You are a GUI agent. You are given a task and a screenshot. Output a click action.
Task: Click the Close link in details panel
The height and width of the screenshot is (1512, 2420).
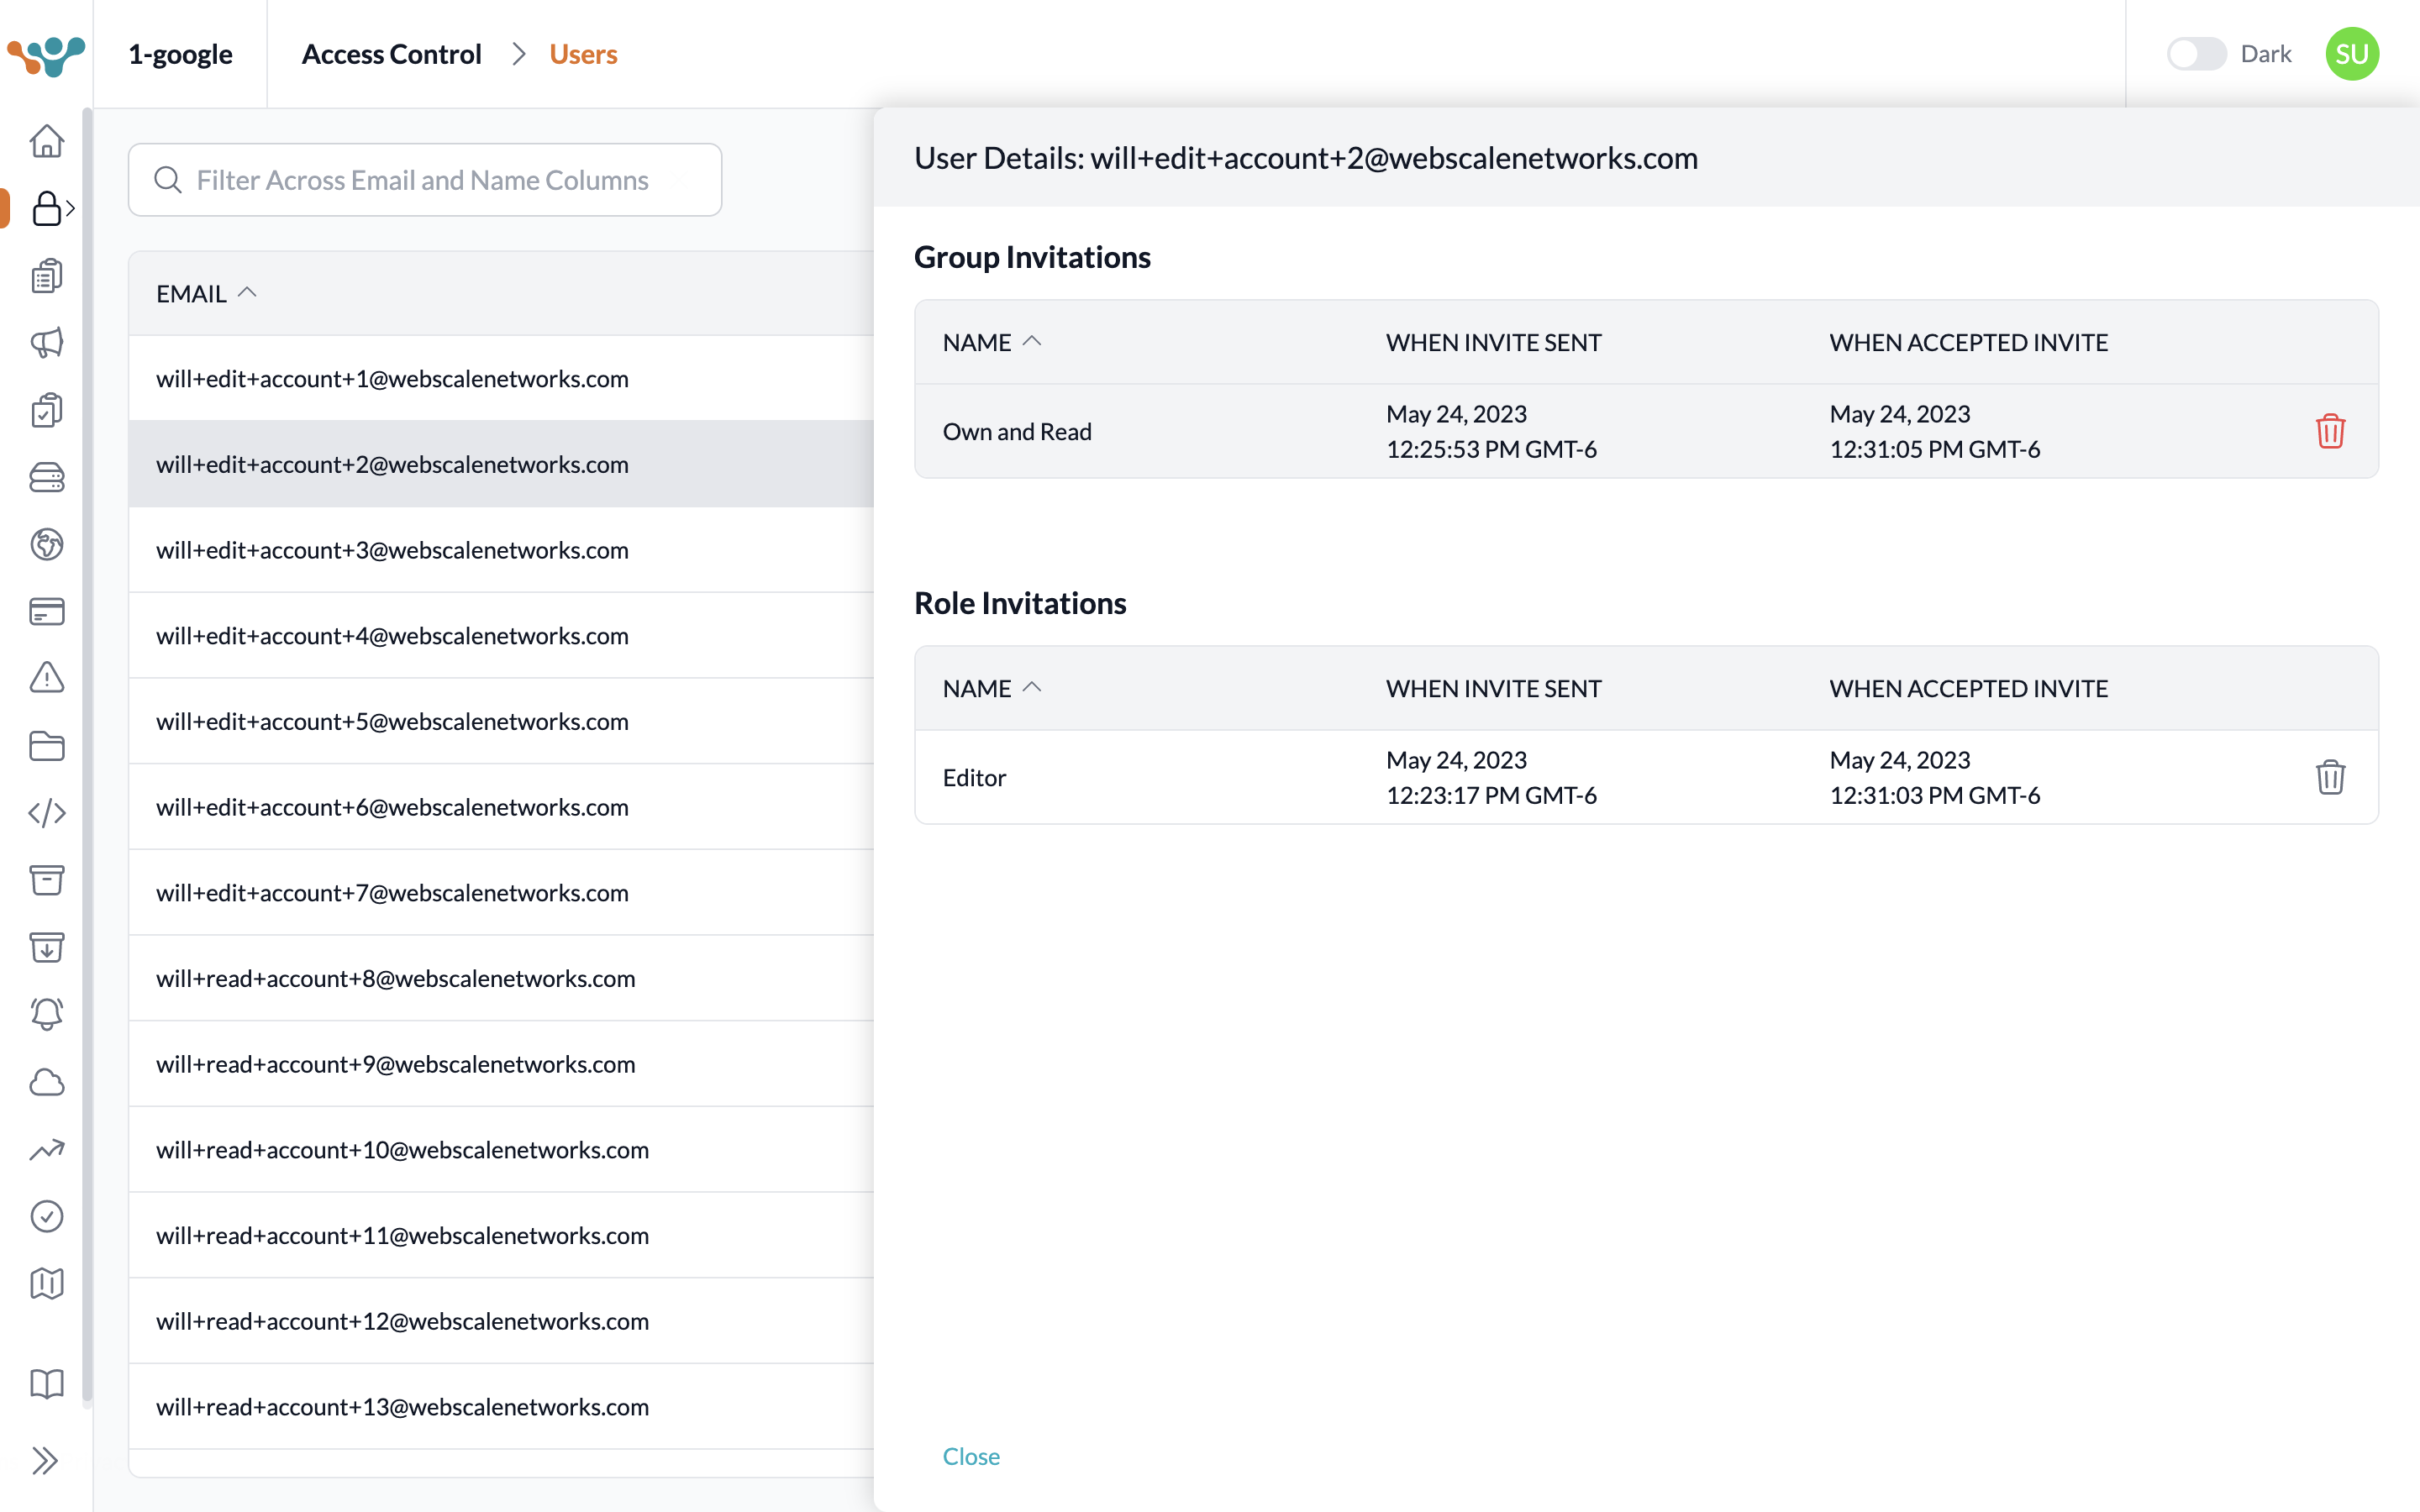(x=970, y=1456)
